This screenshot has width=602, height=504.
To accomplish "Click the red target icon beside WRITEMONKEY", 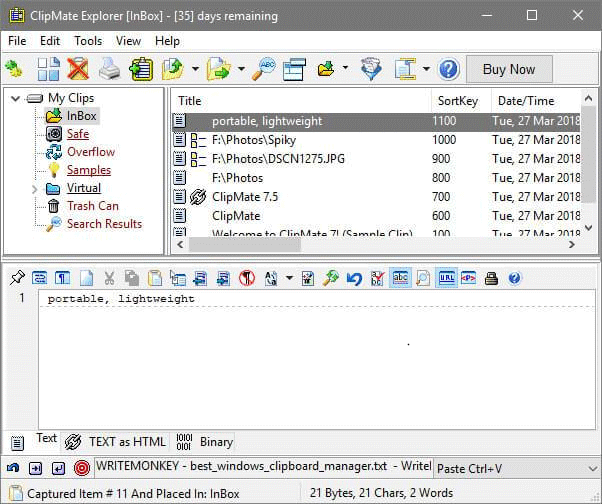I will coord(82,467).
